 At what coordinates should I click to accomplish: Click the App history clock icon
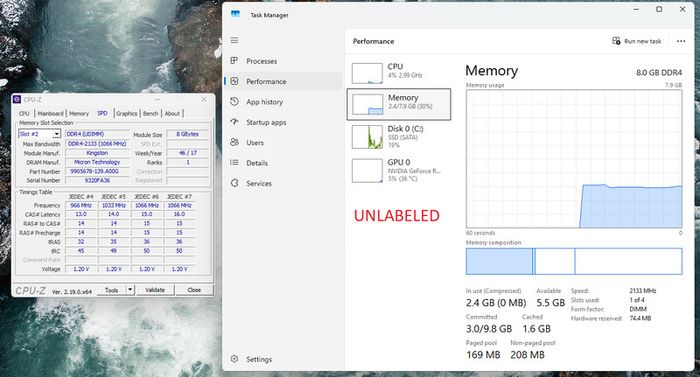click(x=234, y=101)
